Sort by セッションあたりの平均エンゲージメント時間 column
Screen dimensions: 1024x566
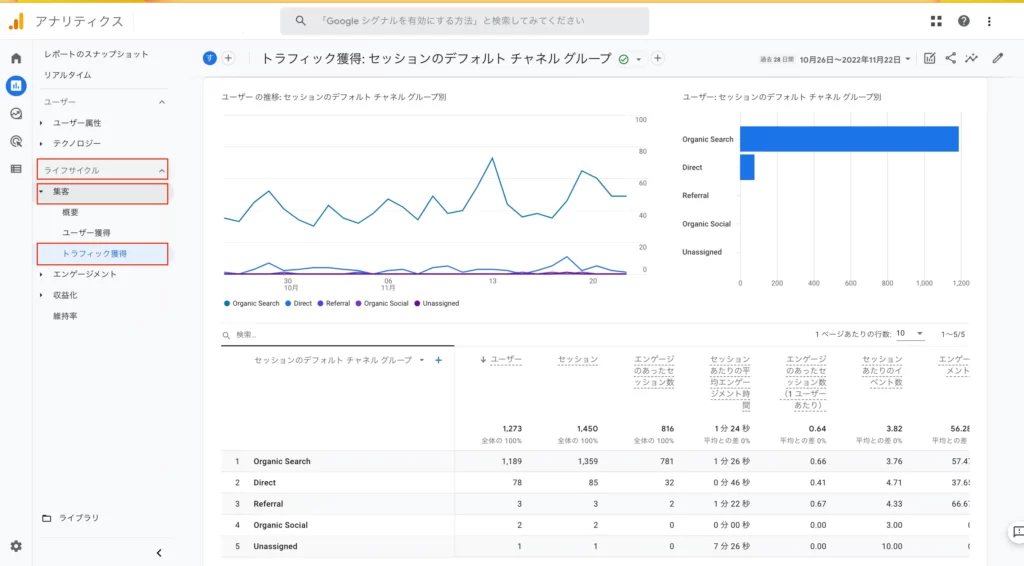click(730, 383)
